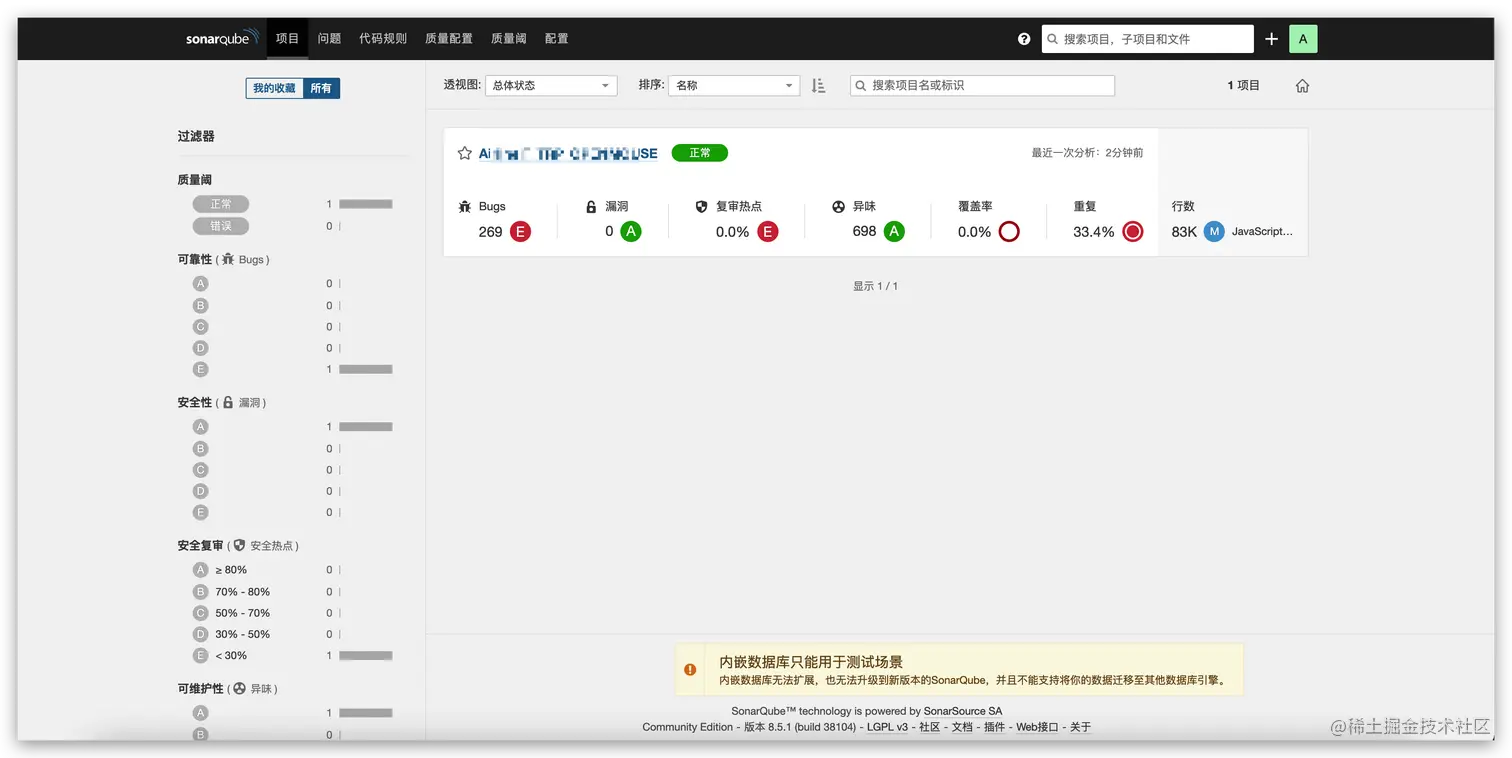Open the 社区 footer link
The width and height of the screenshot is (1512, 758).
(930, 727)
